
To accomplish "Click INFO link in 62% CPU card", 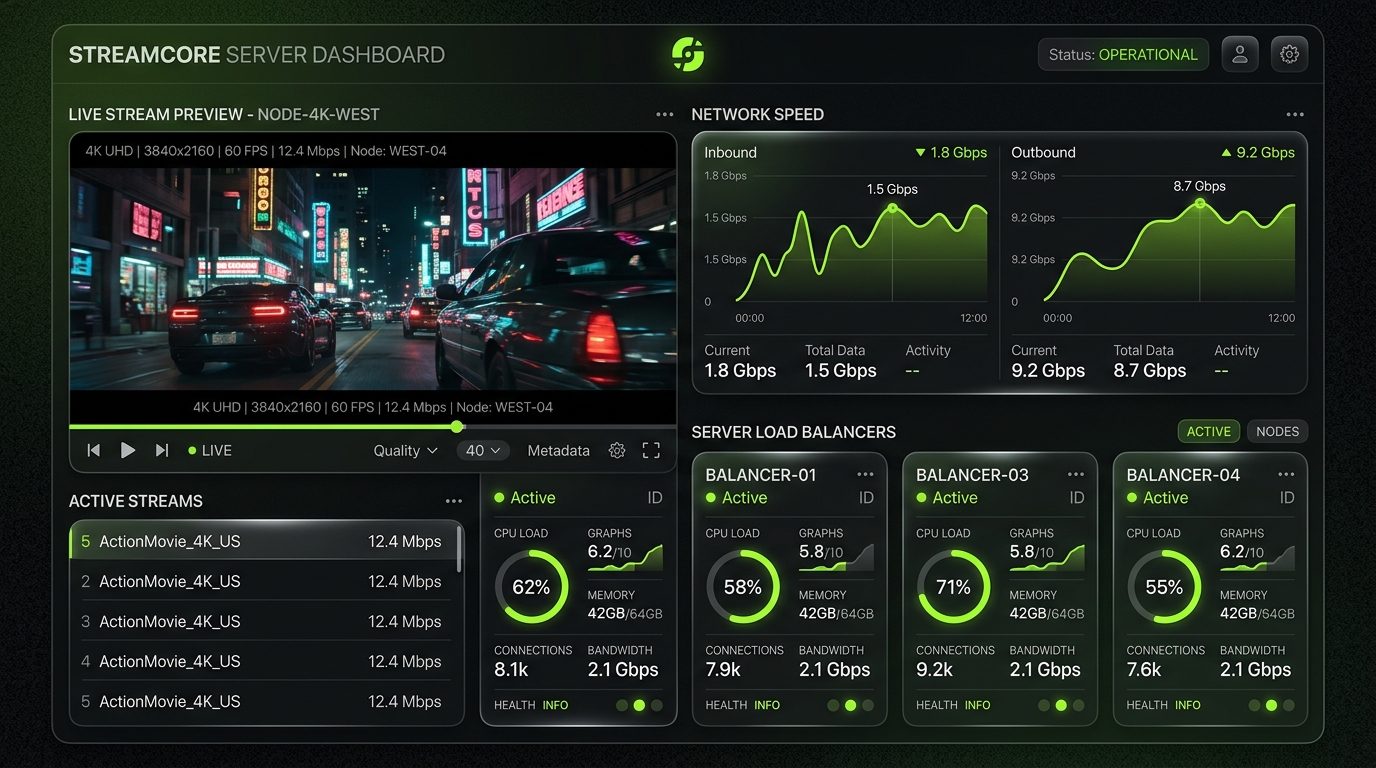I will (x=555, y=705).
